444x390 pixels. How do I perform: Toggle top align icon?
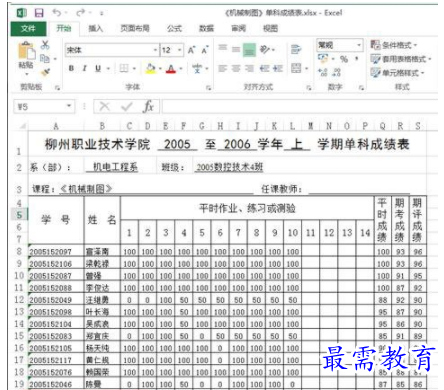(223, 48)
